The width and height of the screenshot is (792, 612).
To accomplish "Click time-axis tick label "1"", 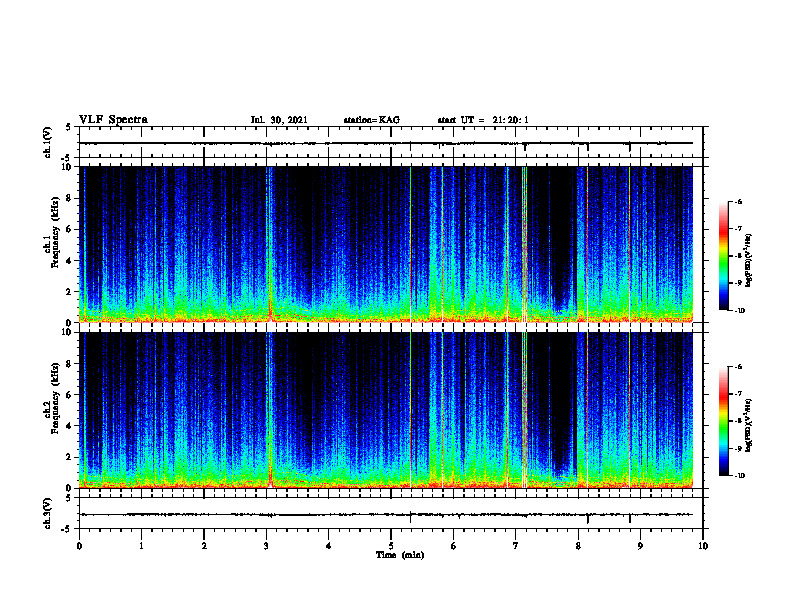I will point(141,546).
